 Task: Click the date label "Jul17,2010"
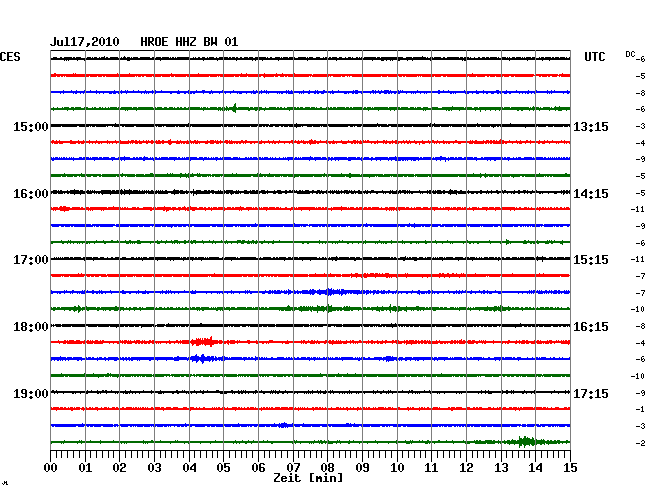85,42
